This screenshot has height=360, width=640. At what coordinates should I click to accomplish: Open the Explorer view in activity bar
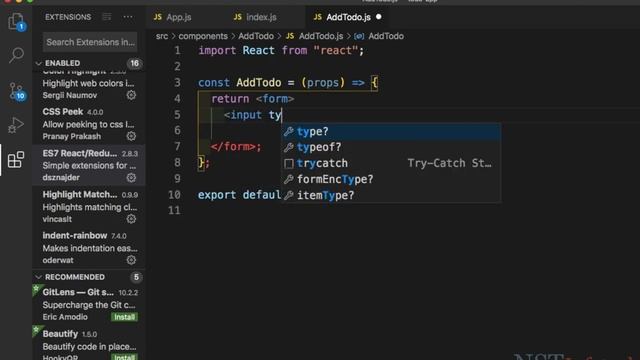pyautogui.click(x=16, y=21)
